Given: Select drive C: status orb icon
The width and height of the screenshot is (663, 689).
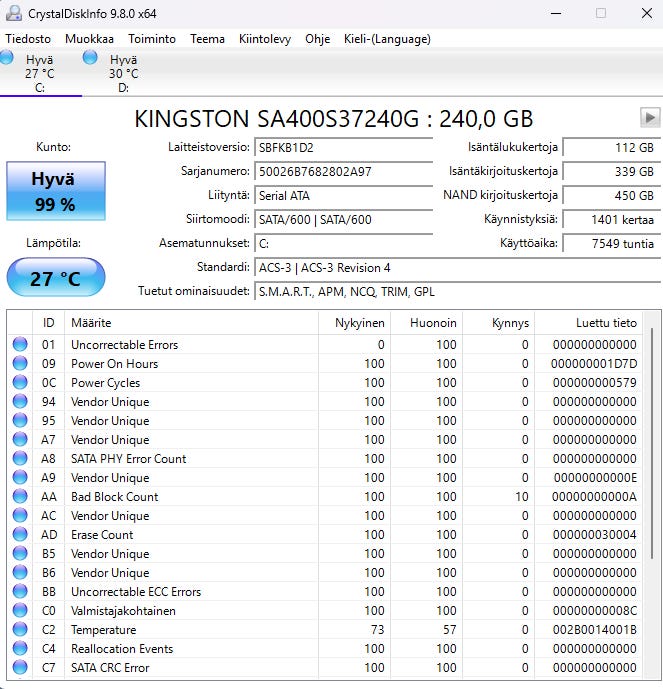Looking at the screenshot, I should [8, 59].
